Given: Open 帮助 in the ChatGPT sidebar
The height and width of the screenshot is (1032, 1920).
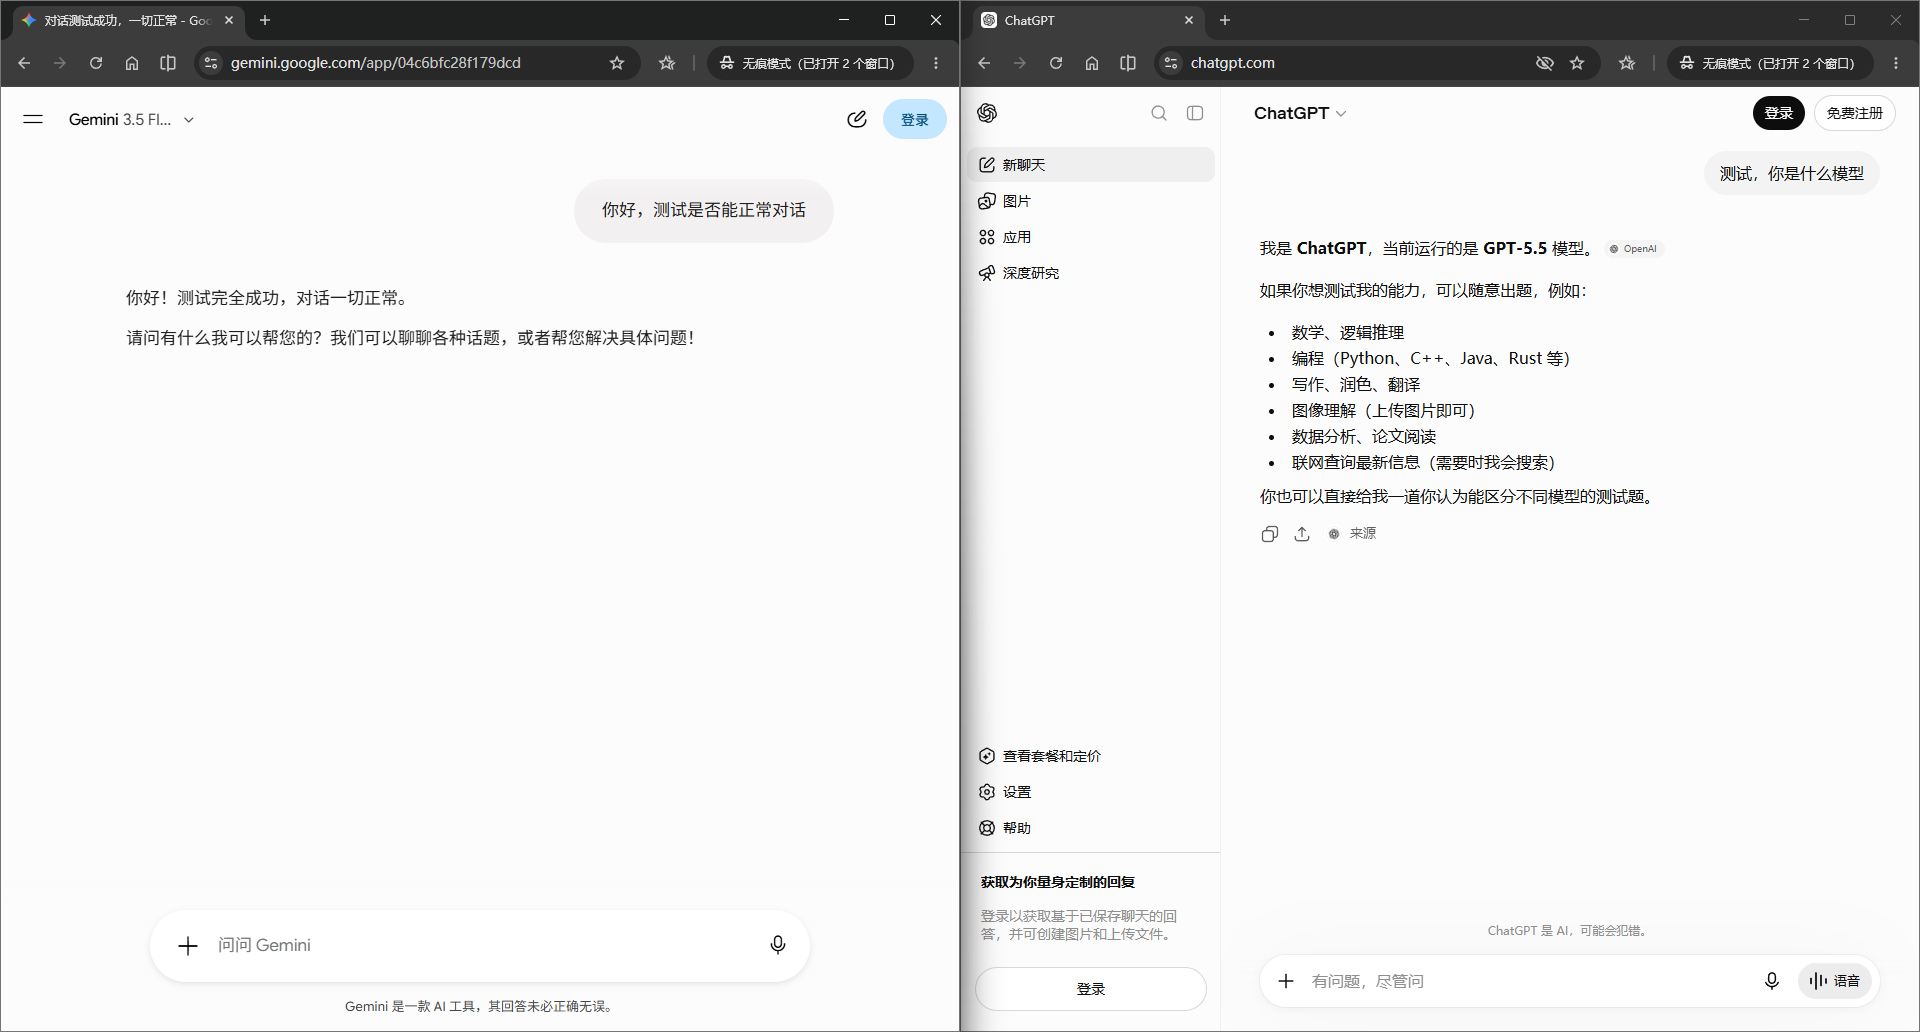Looking at the screenshot, I should coord(1091,828).
